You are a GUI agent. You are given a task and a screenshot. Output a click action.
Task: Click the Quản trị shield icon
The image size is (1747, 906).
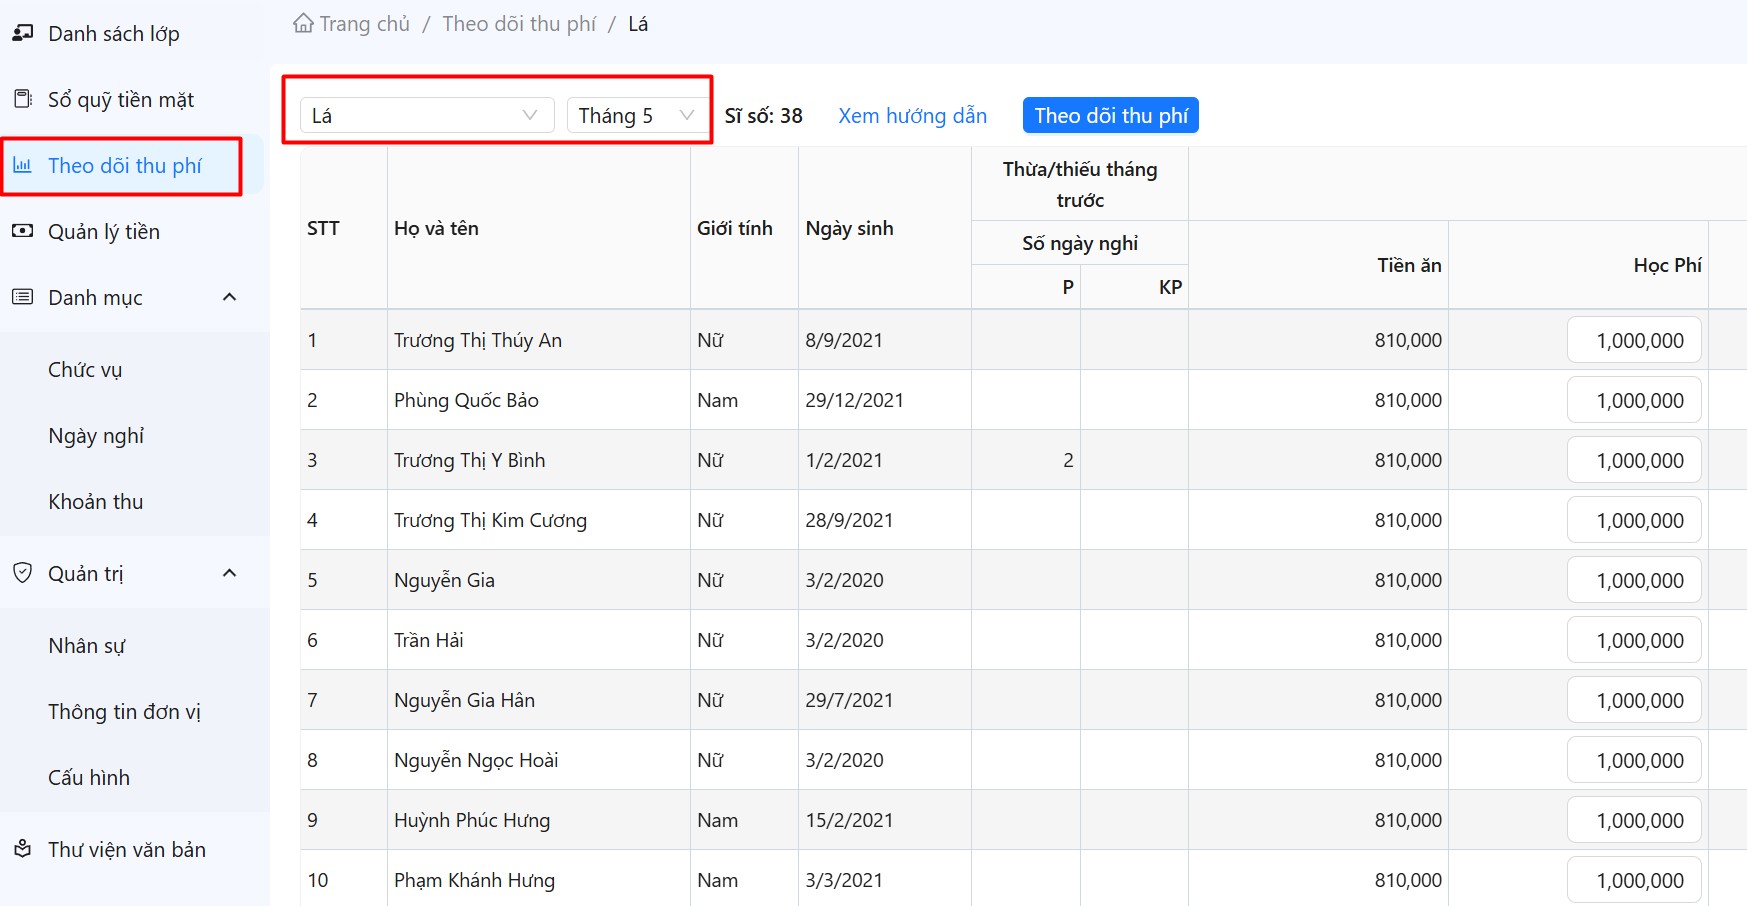tap(22, 573)
